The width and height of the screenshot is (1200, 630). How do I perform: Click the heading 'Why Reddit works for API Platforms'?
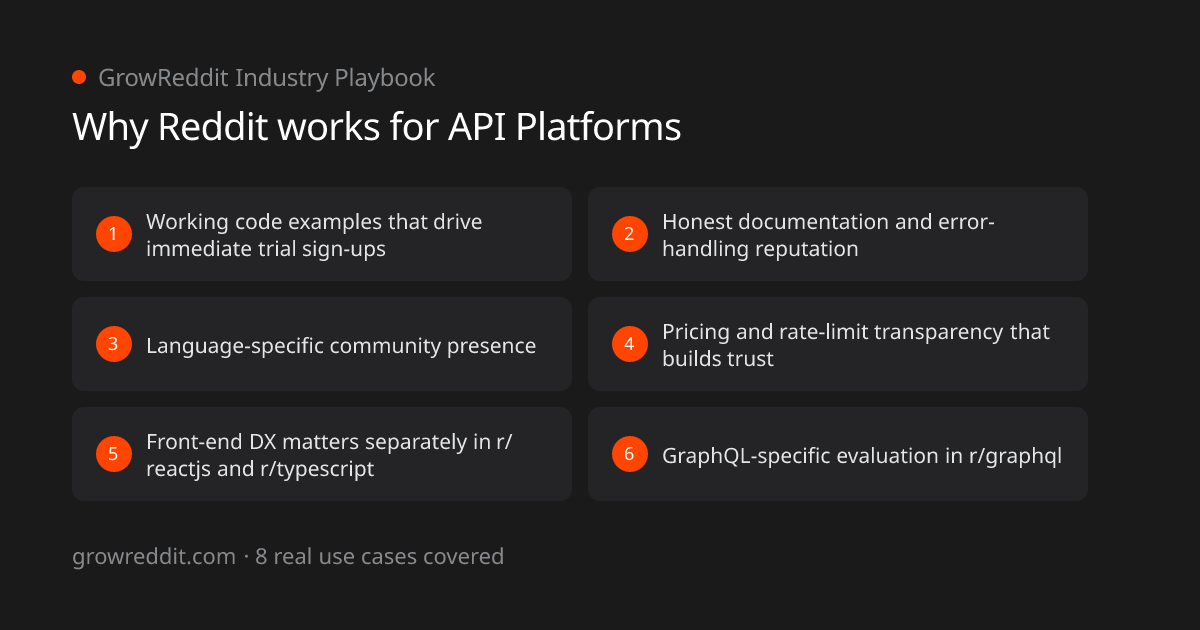377,128
